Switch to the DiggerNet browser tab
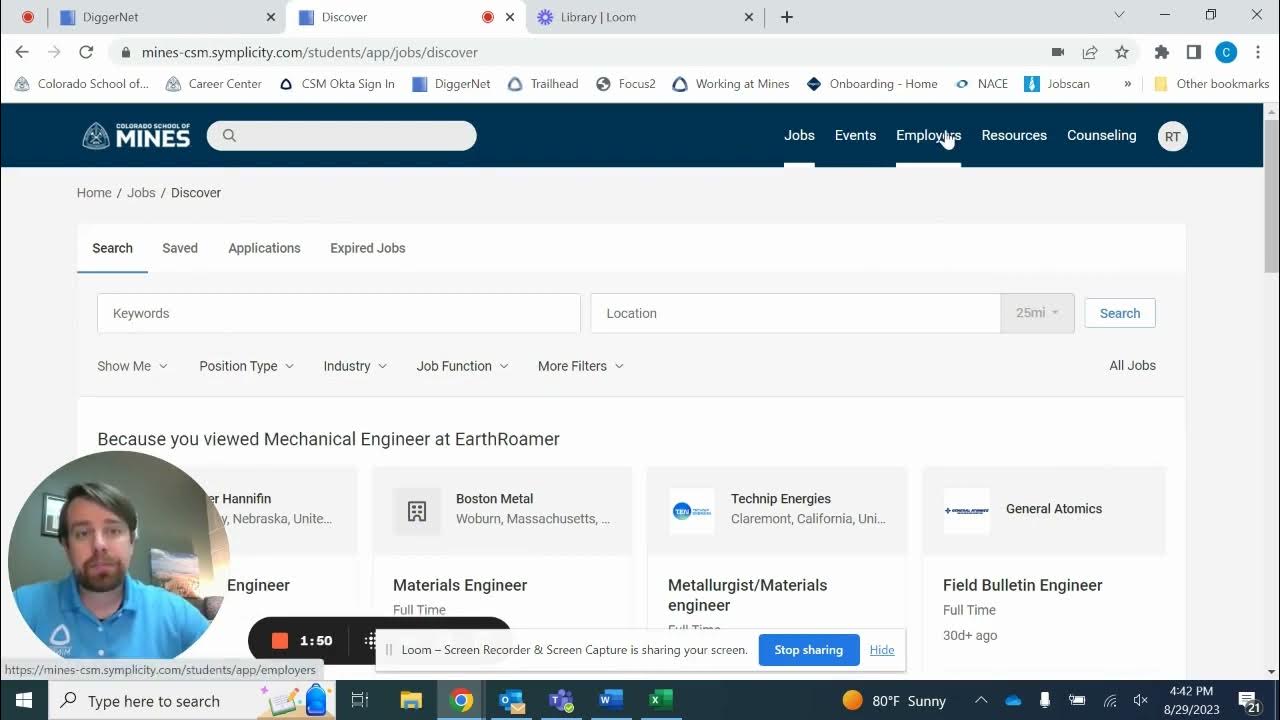Viewport: 1280px width, 720px height. [x=168, y=17]
